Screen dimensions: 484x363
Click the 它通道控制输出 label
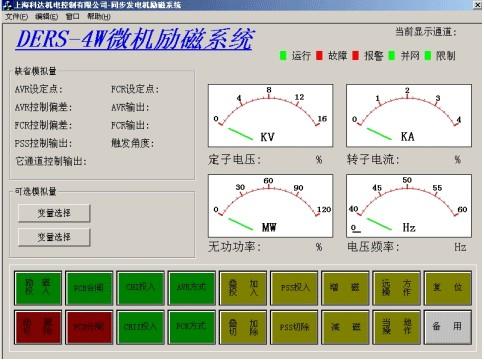[51, 161]
